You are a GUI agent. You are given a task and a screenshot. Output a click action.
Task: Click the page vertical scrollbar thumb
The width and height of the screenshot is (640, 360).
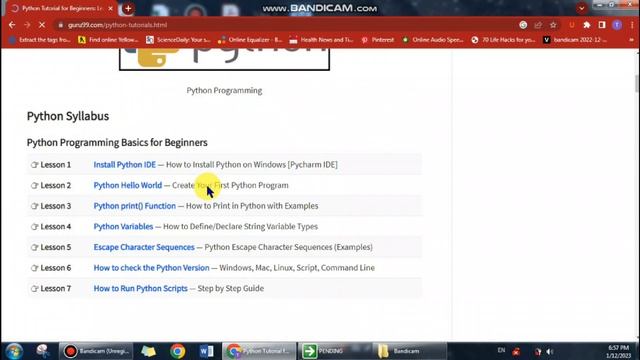click(637, 84)
